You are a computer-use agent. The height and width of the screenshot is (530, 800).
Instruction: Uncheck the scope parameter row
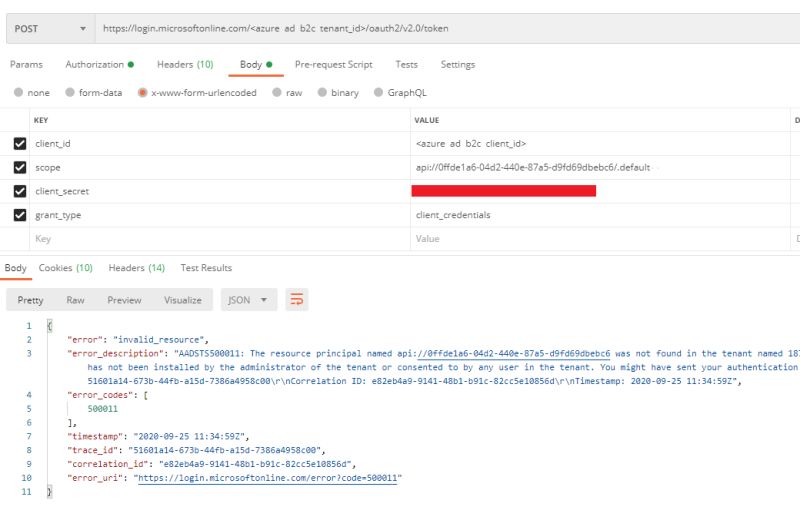click(x=20, y=167)
